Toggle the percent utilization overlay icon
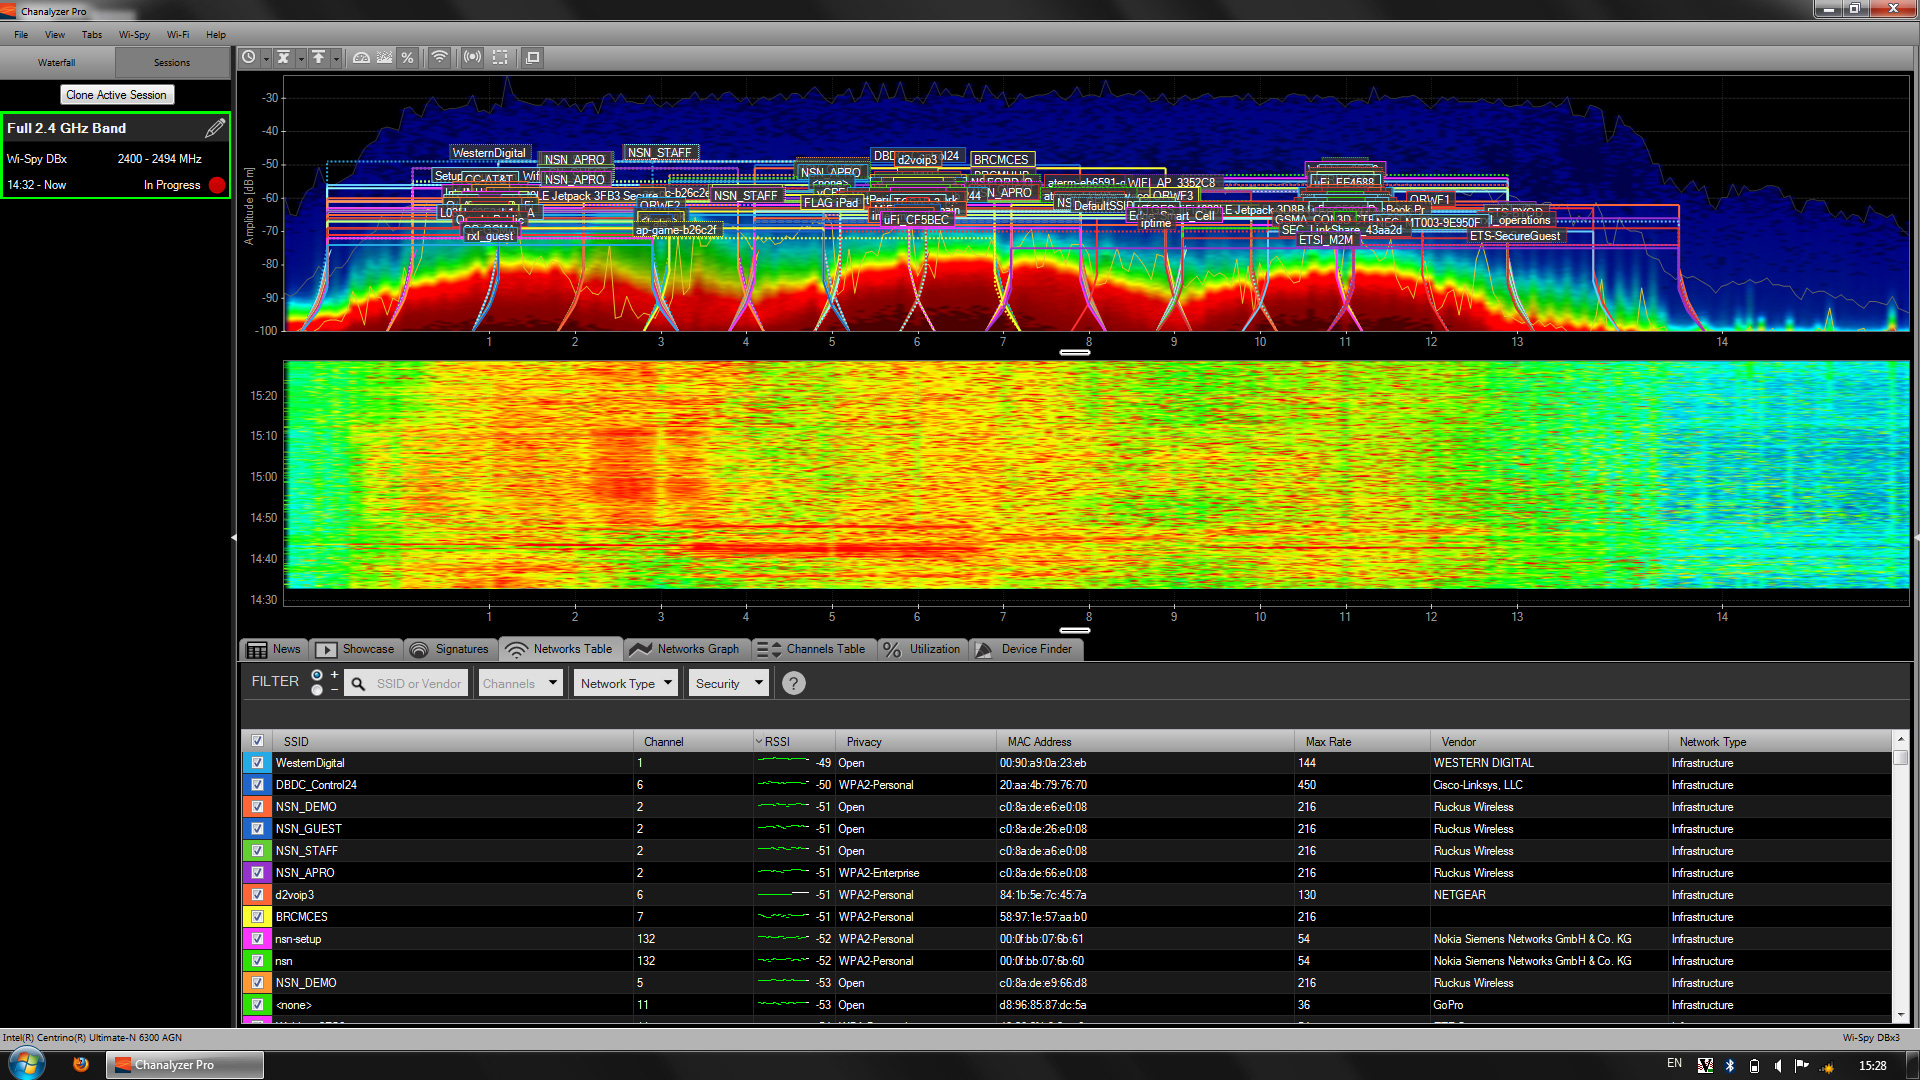1920x1080 pixels. (x=407, y=58)
